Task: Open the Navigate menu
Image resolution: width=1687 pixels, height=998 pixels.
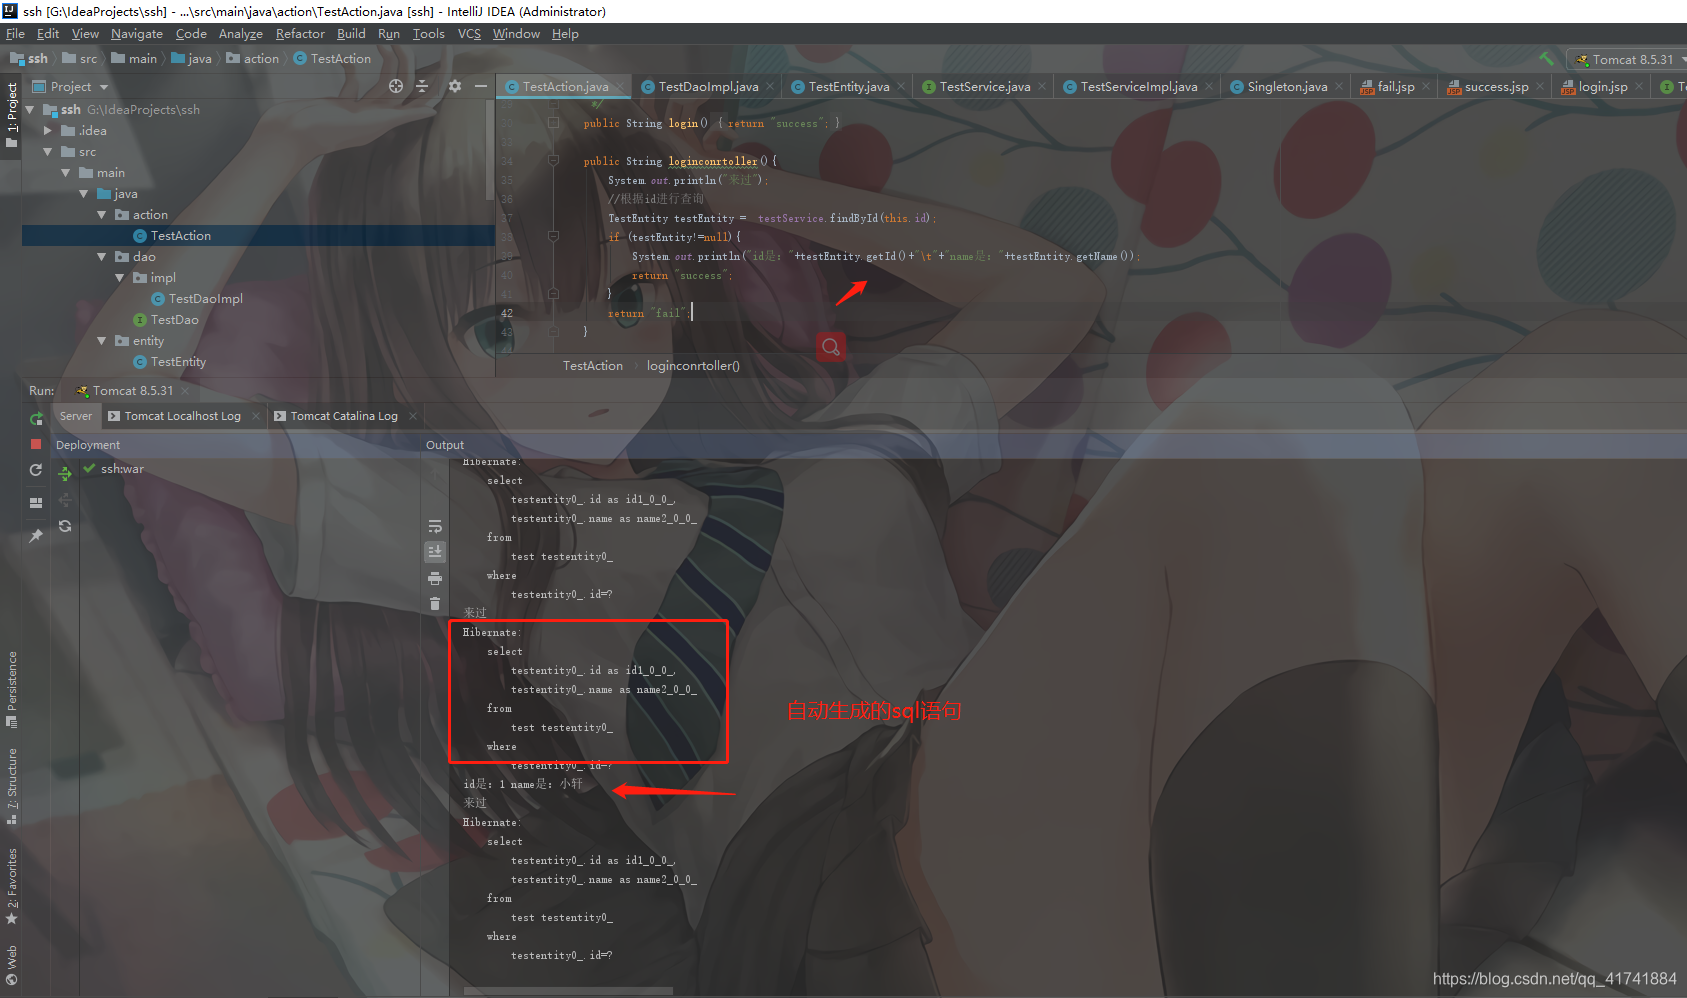Action: [136, 34]
